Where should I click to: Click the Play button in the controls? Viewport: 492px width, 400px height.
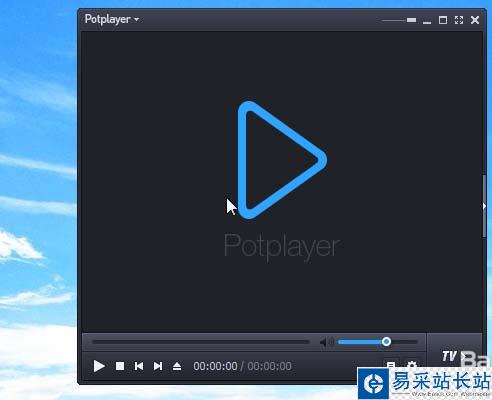(99, 366)
